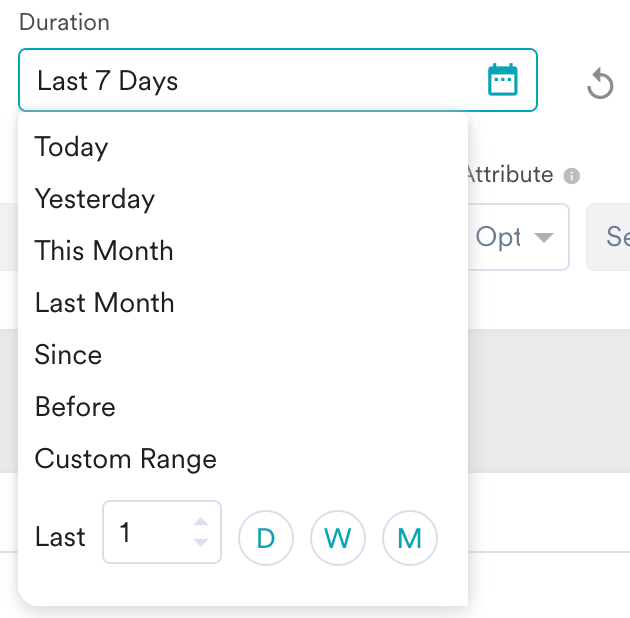Focus the Last number input field
Image resolution: width=630 pixels, height=618 pixels.
[x=162, y=532]
